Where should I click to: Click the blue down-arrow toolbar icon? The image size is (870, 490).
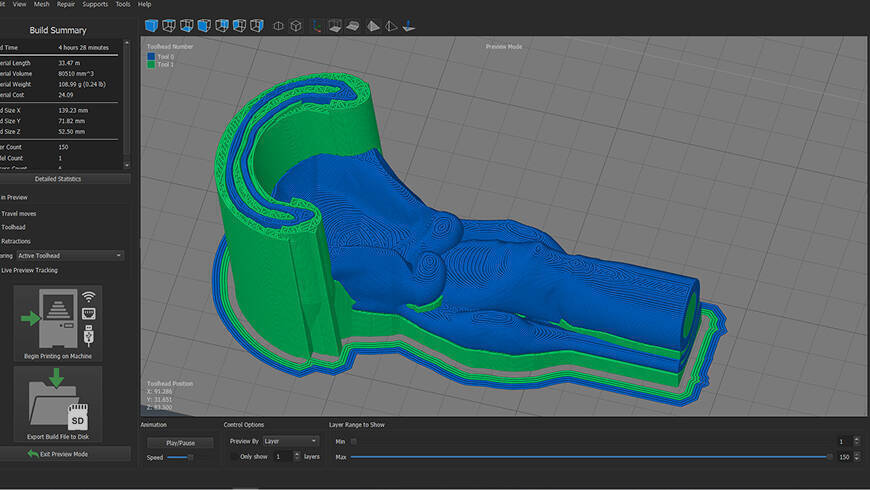pyautogui.click(x=410, y=25)
